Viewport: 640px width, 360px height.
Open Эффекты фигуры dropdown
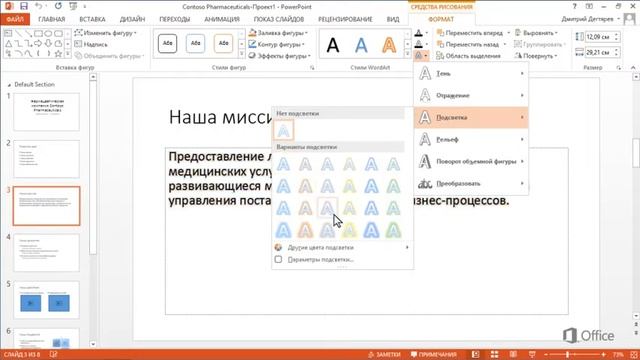[280, 56]
